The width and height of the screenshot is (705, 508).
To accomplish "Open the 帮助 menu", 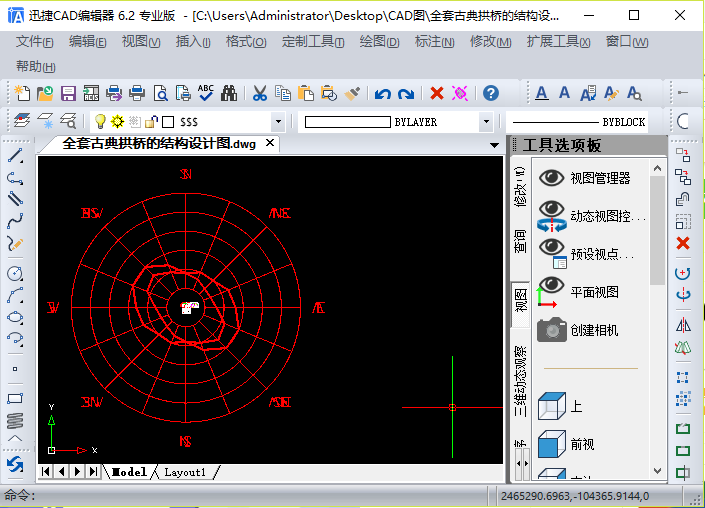I will [x=35, y=67].
